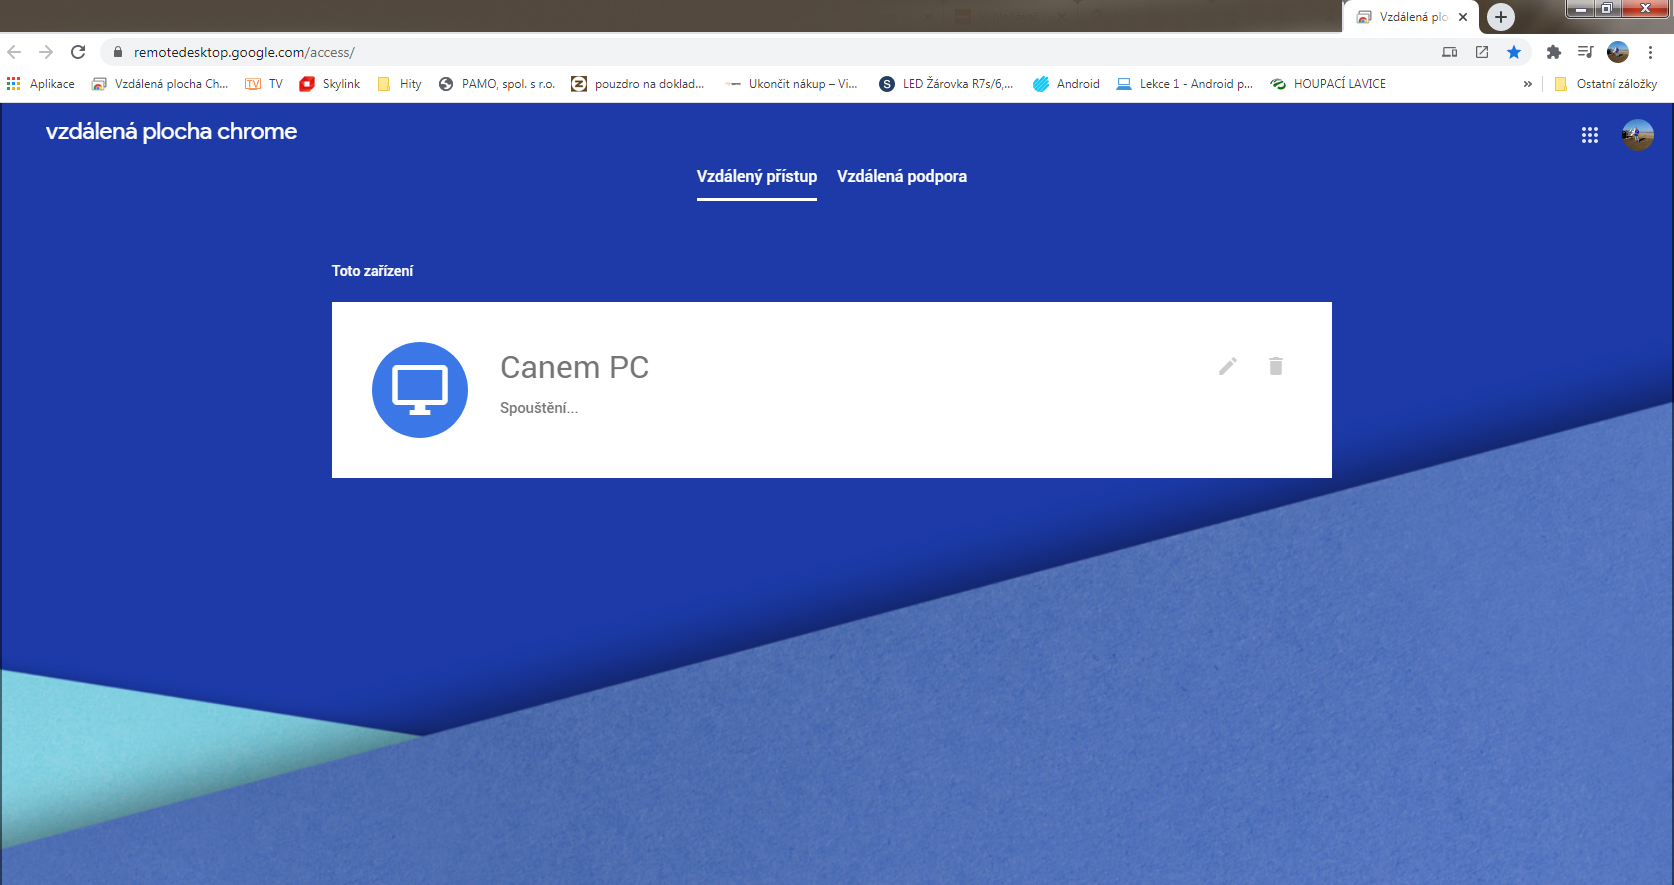
Task: Open LED Žárovka R7s/6 bookmark
Action: (946, 84)
